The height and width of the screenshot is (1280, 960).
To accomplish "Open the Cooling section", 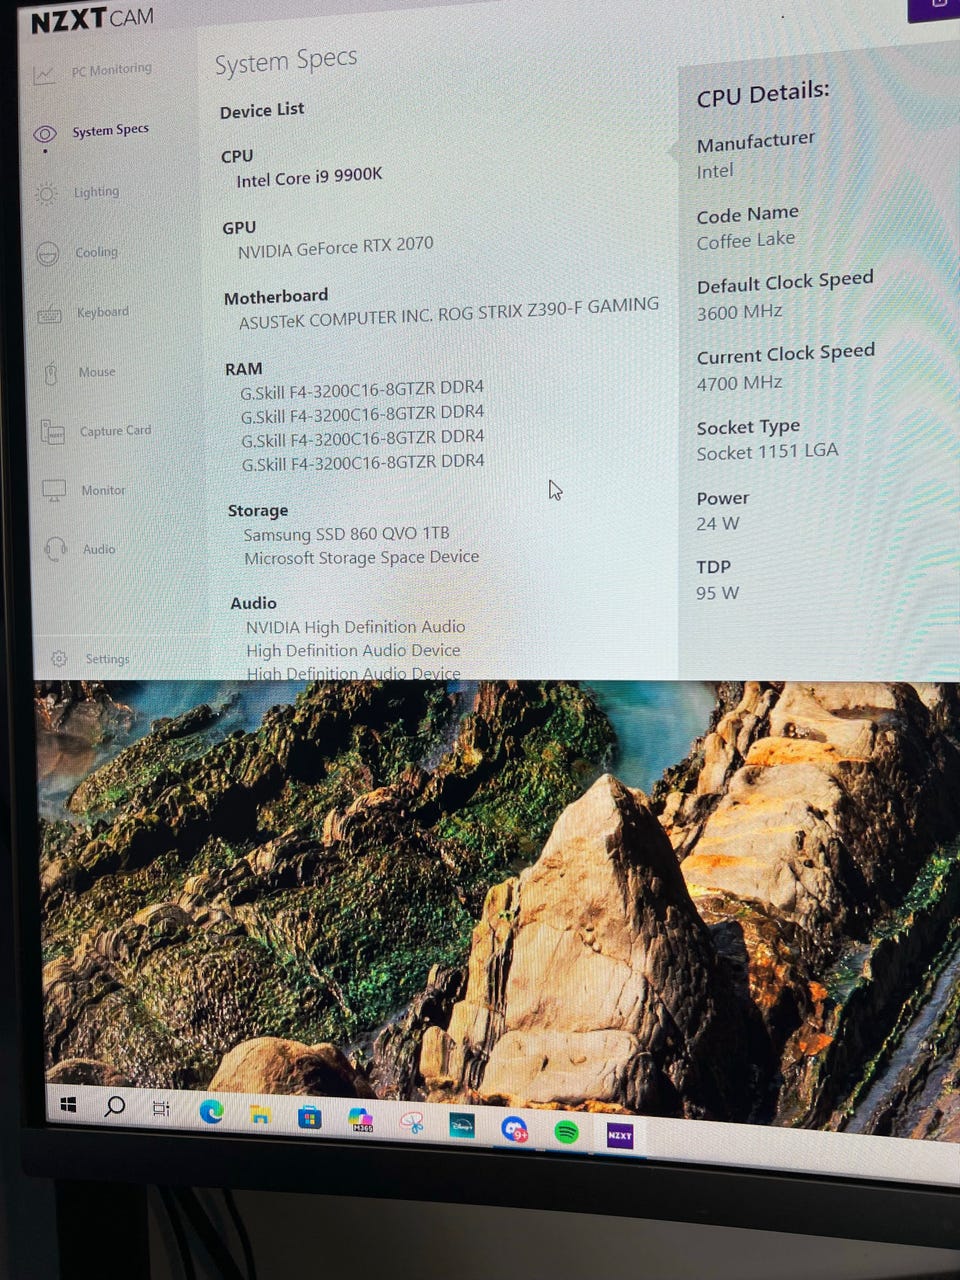I will click(x=96, y=252).
